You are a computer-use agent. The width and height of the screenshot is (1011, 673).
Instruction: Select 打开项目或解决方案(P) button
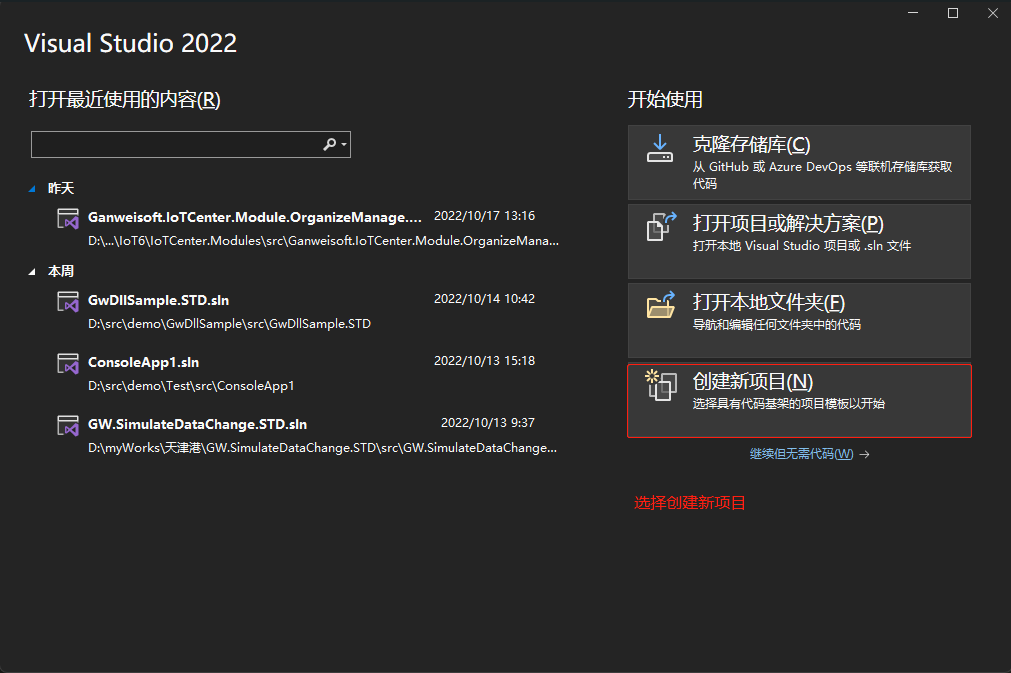(799, 242)
